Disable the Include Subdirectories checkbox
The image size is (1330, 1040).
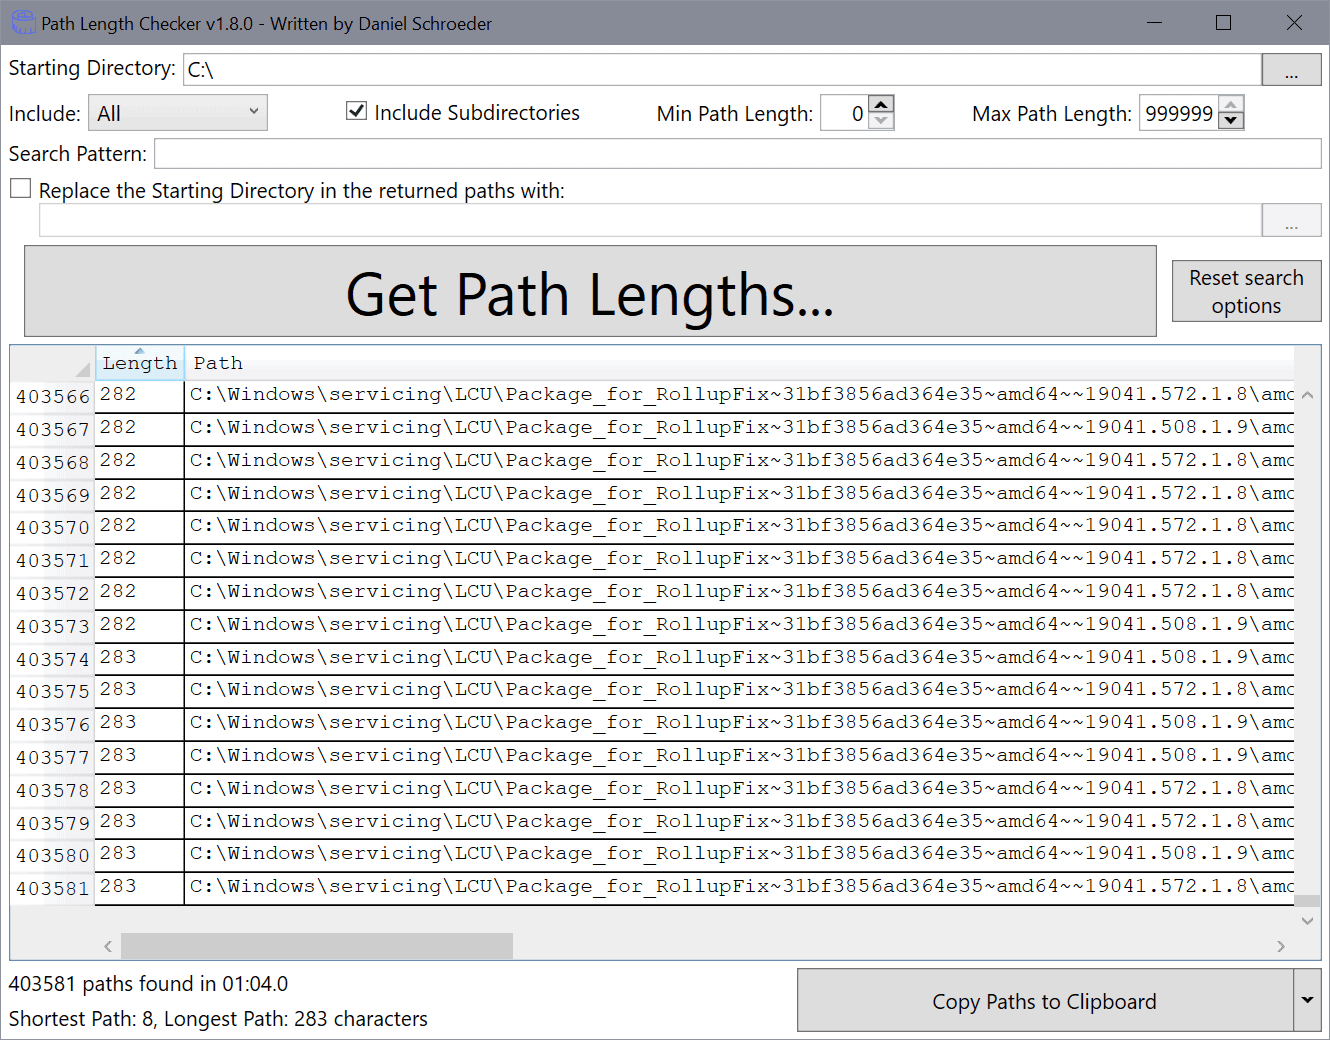click(x=356, y=111)
